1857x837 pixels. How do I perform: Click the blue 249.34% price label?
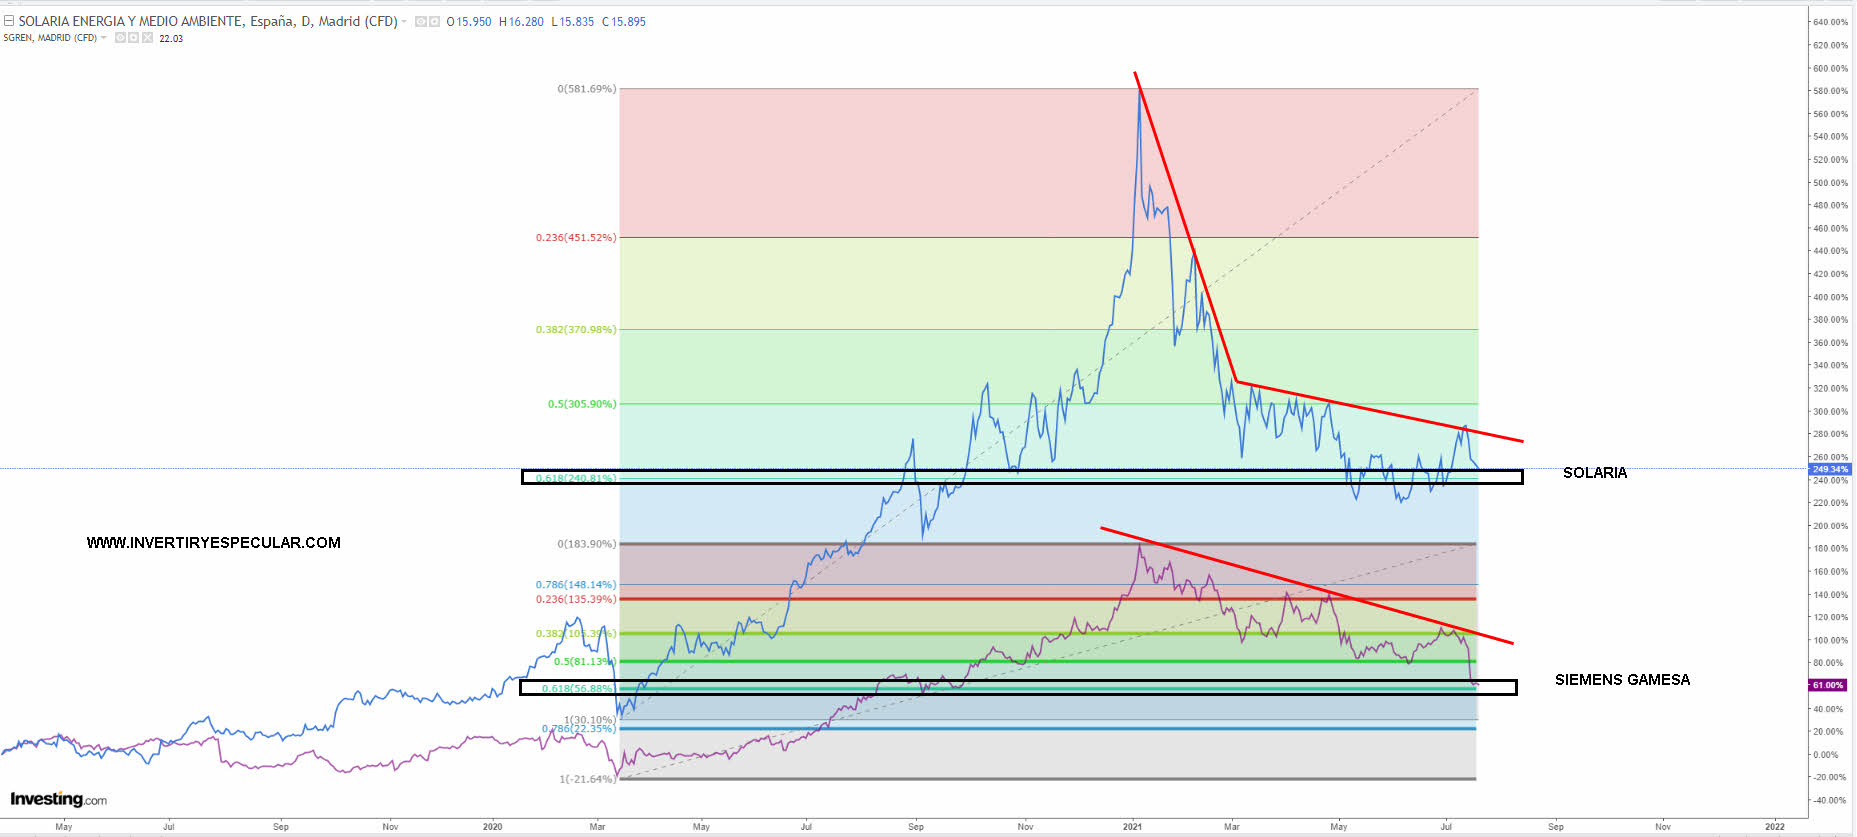[x=1829, y=469]
